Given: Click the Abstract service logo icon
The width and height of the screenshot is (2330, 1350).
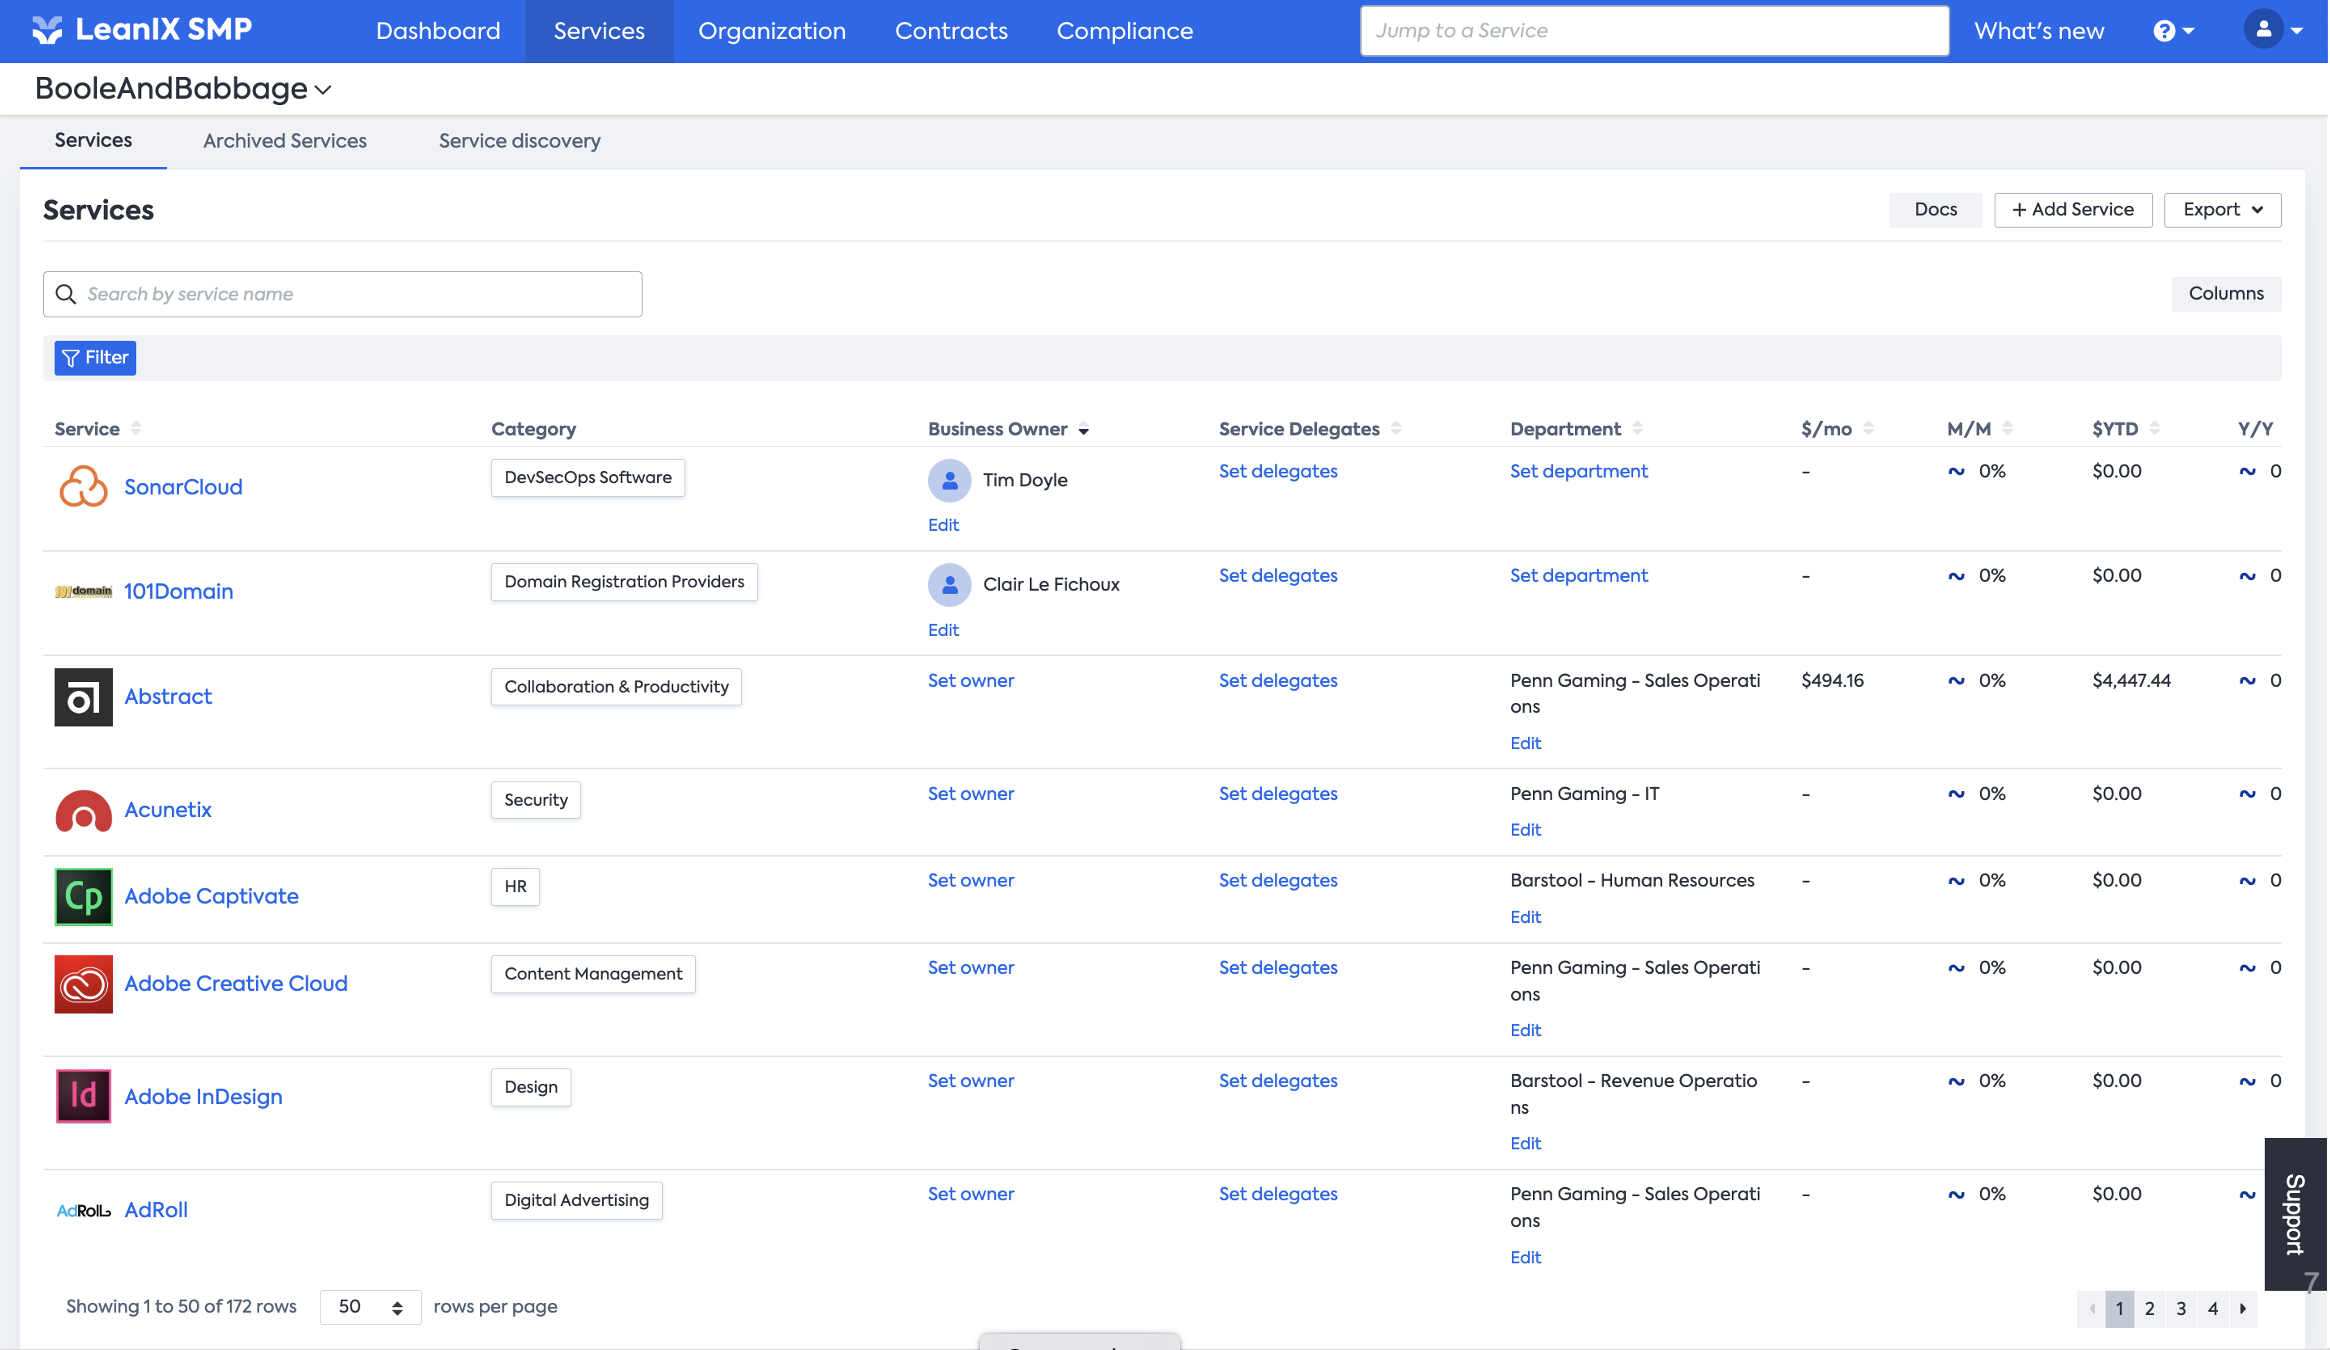Looking at the screenshot, I should point(83,697).
